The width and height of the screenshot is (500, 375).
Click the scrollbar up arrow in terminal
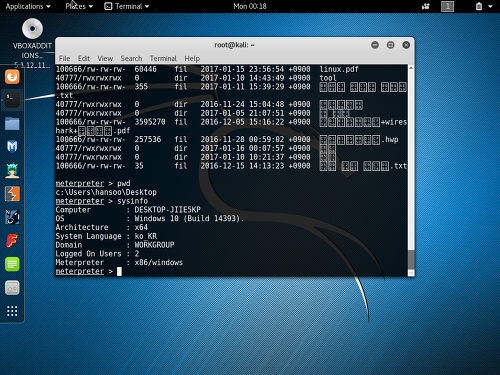pyautogui.click(x=411, y=68)
